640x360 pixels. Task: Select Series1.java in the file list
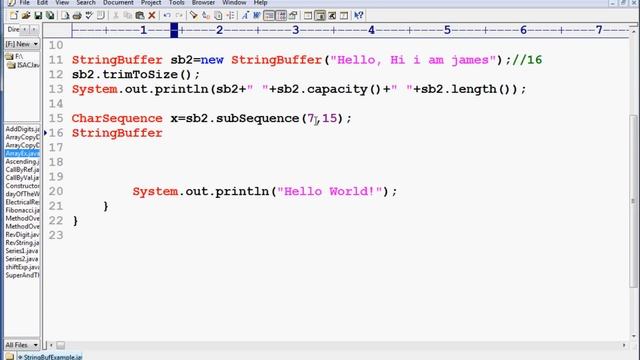click(22, 251)
